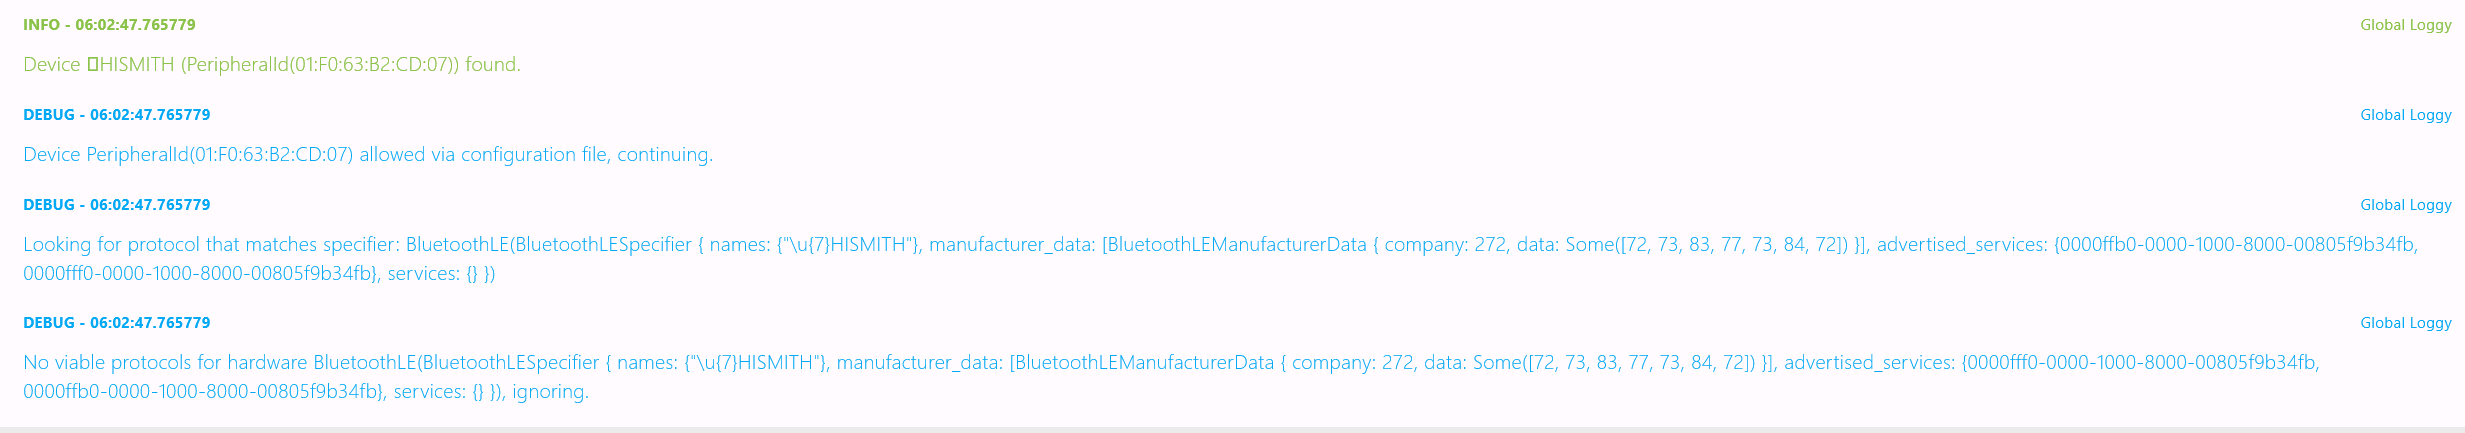Image resolution: width=2465 pixels, height=433 pixels.
Task: Click the unknown glyph box before HISMITH
Action: click(x=92, y=65)
